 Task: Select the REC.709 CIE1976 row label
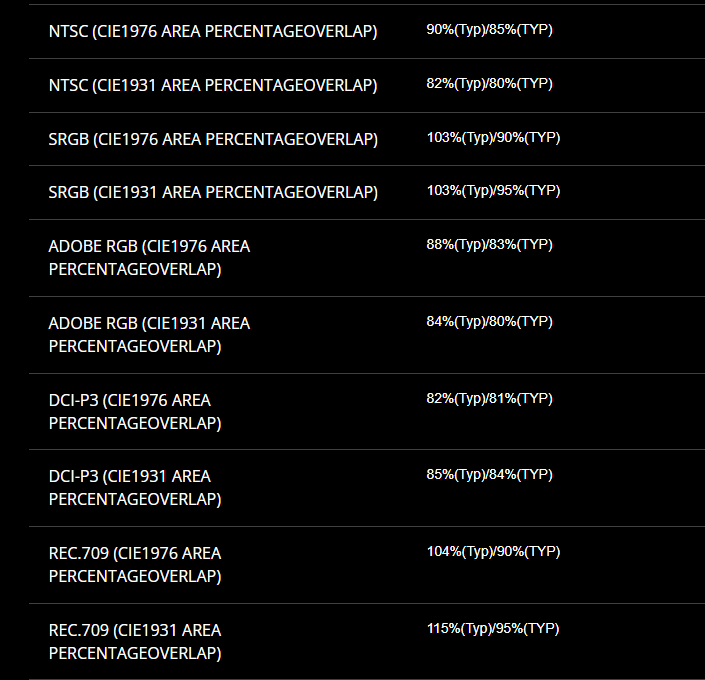[x=135, y=564]
